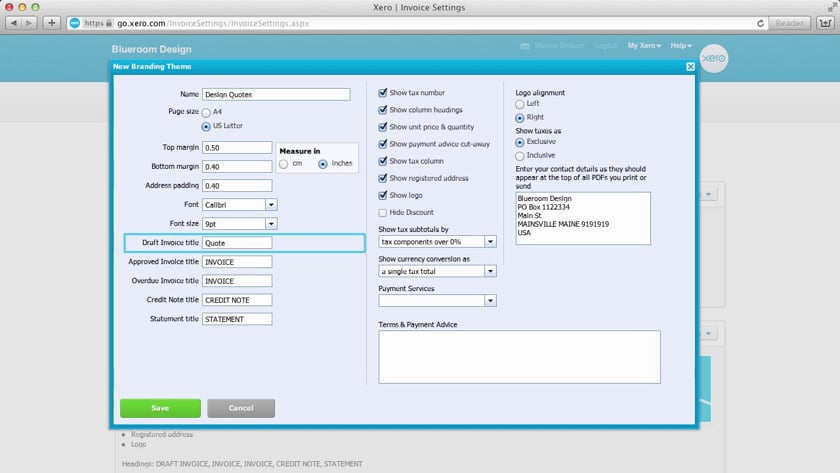
Task: Select US Letter page size
Action: tap(206, 126)
